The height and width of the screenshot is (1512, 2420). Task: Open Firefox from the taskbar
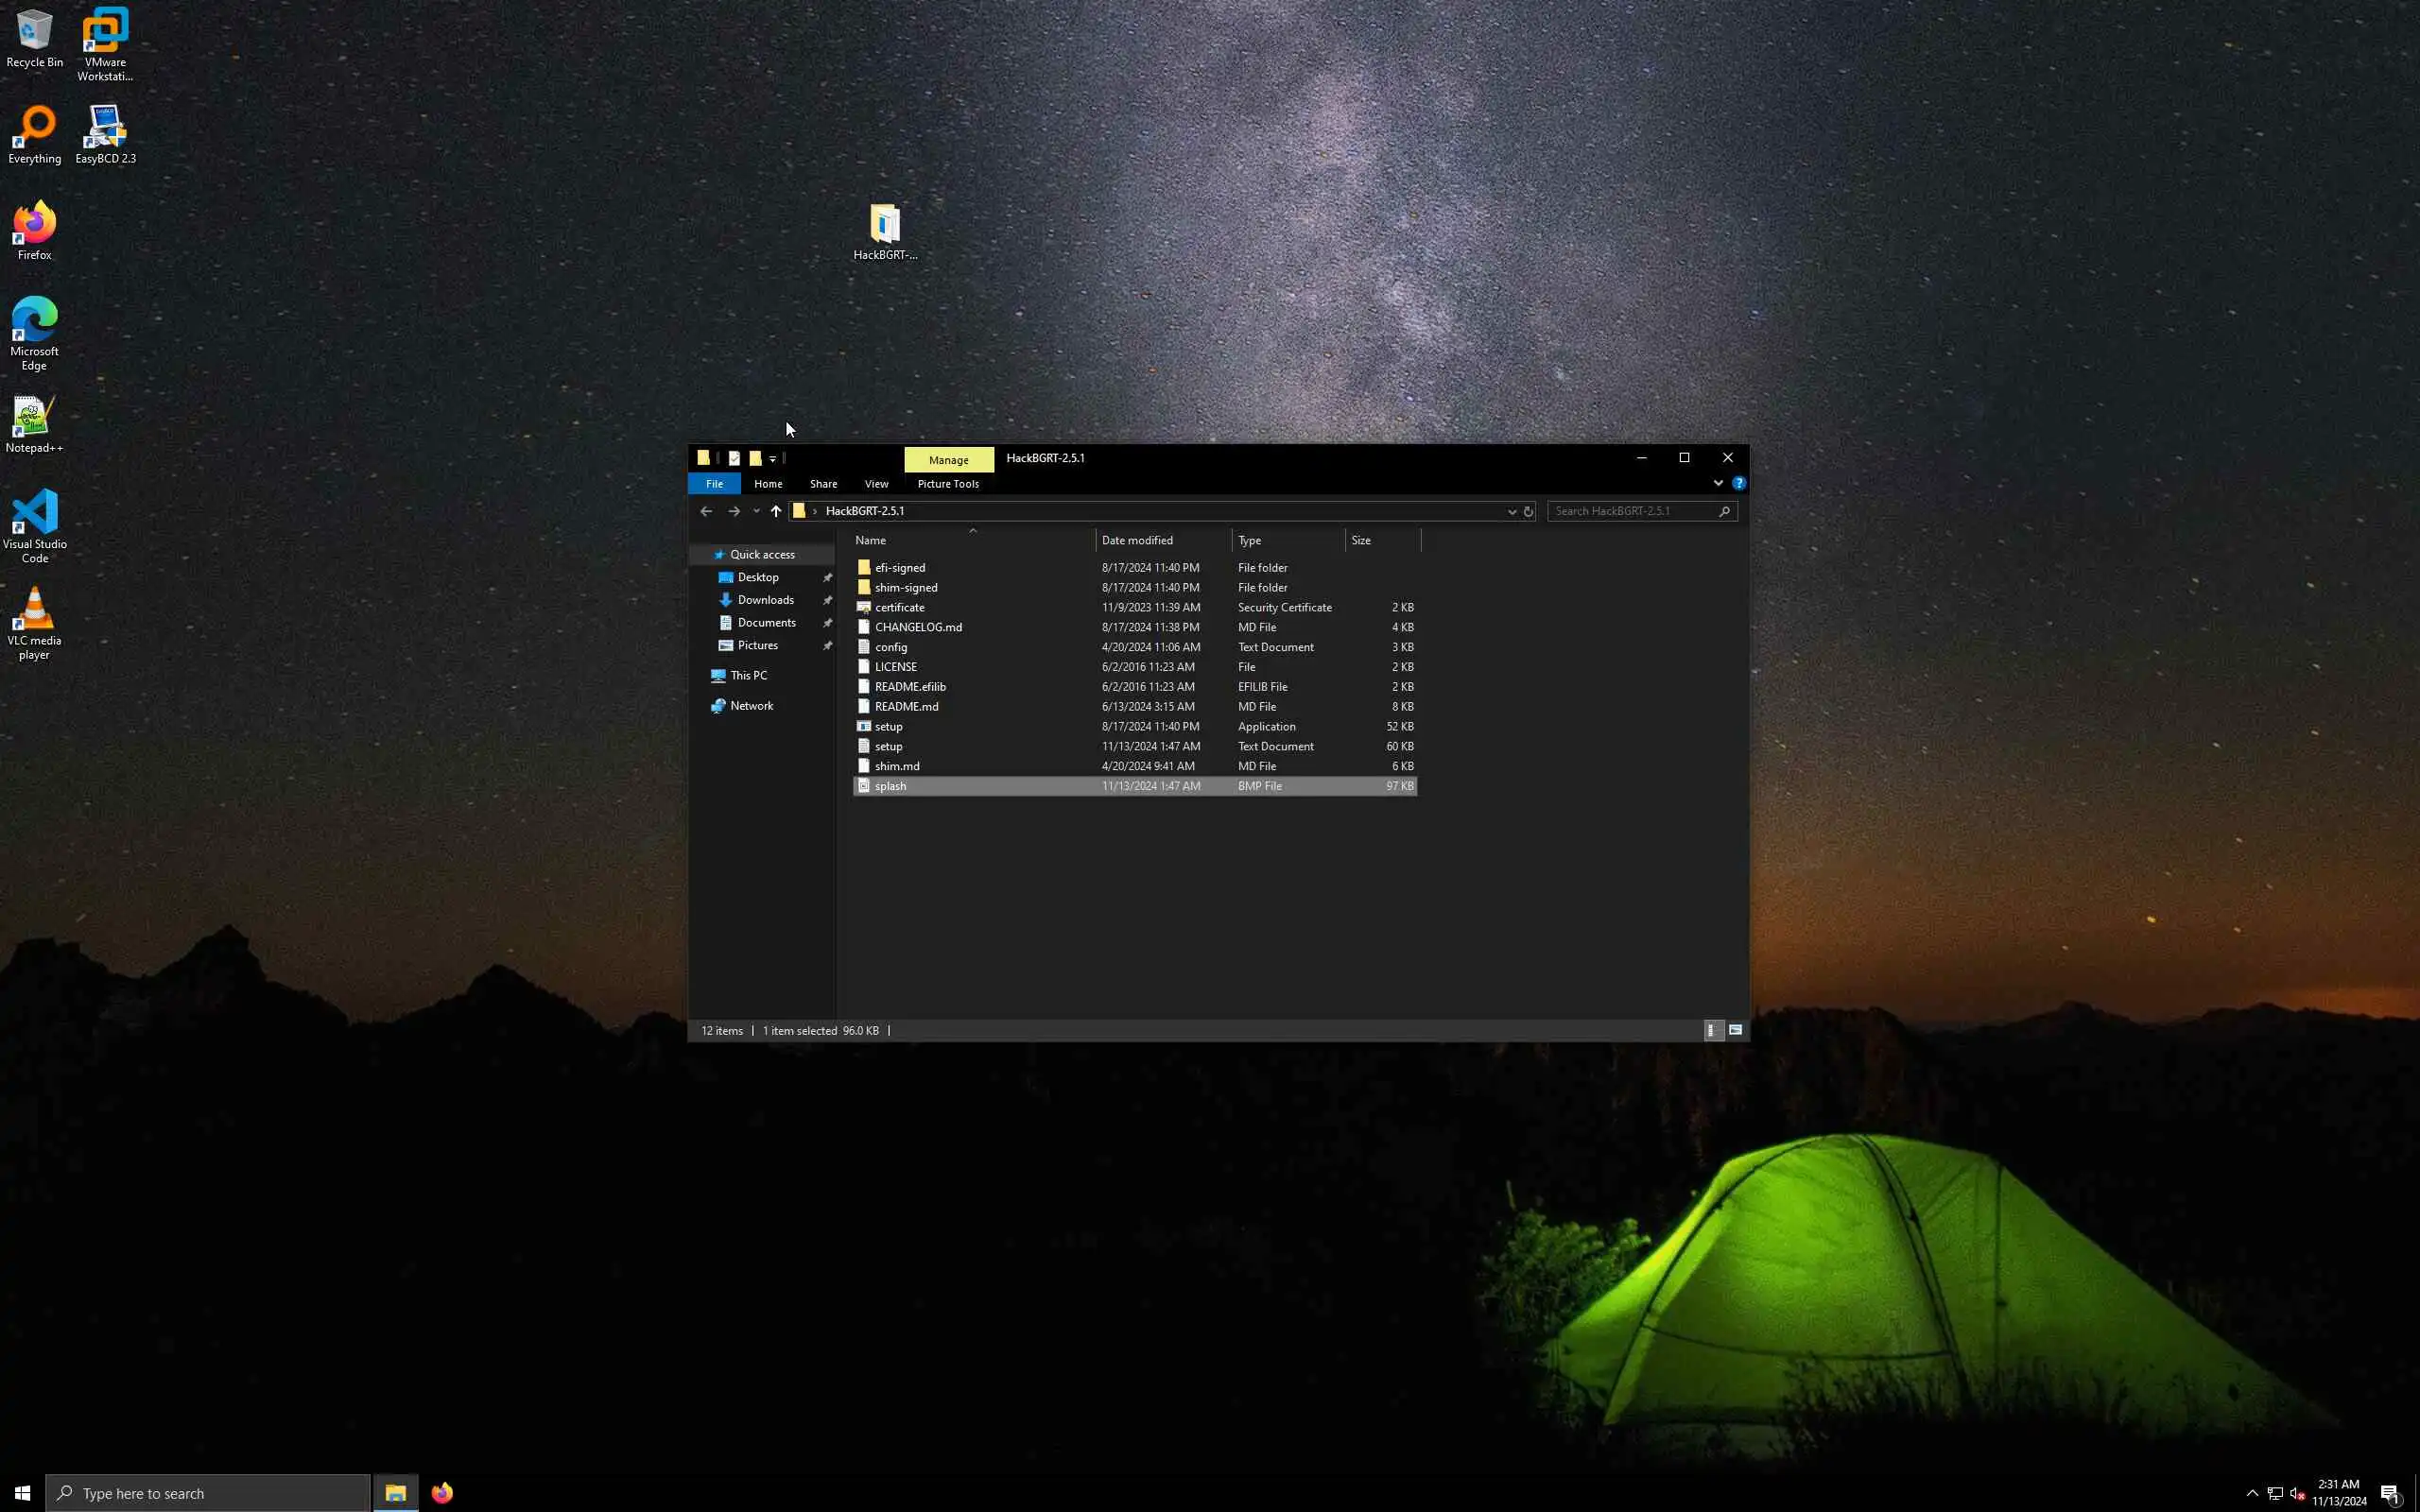click(442, 1493)
